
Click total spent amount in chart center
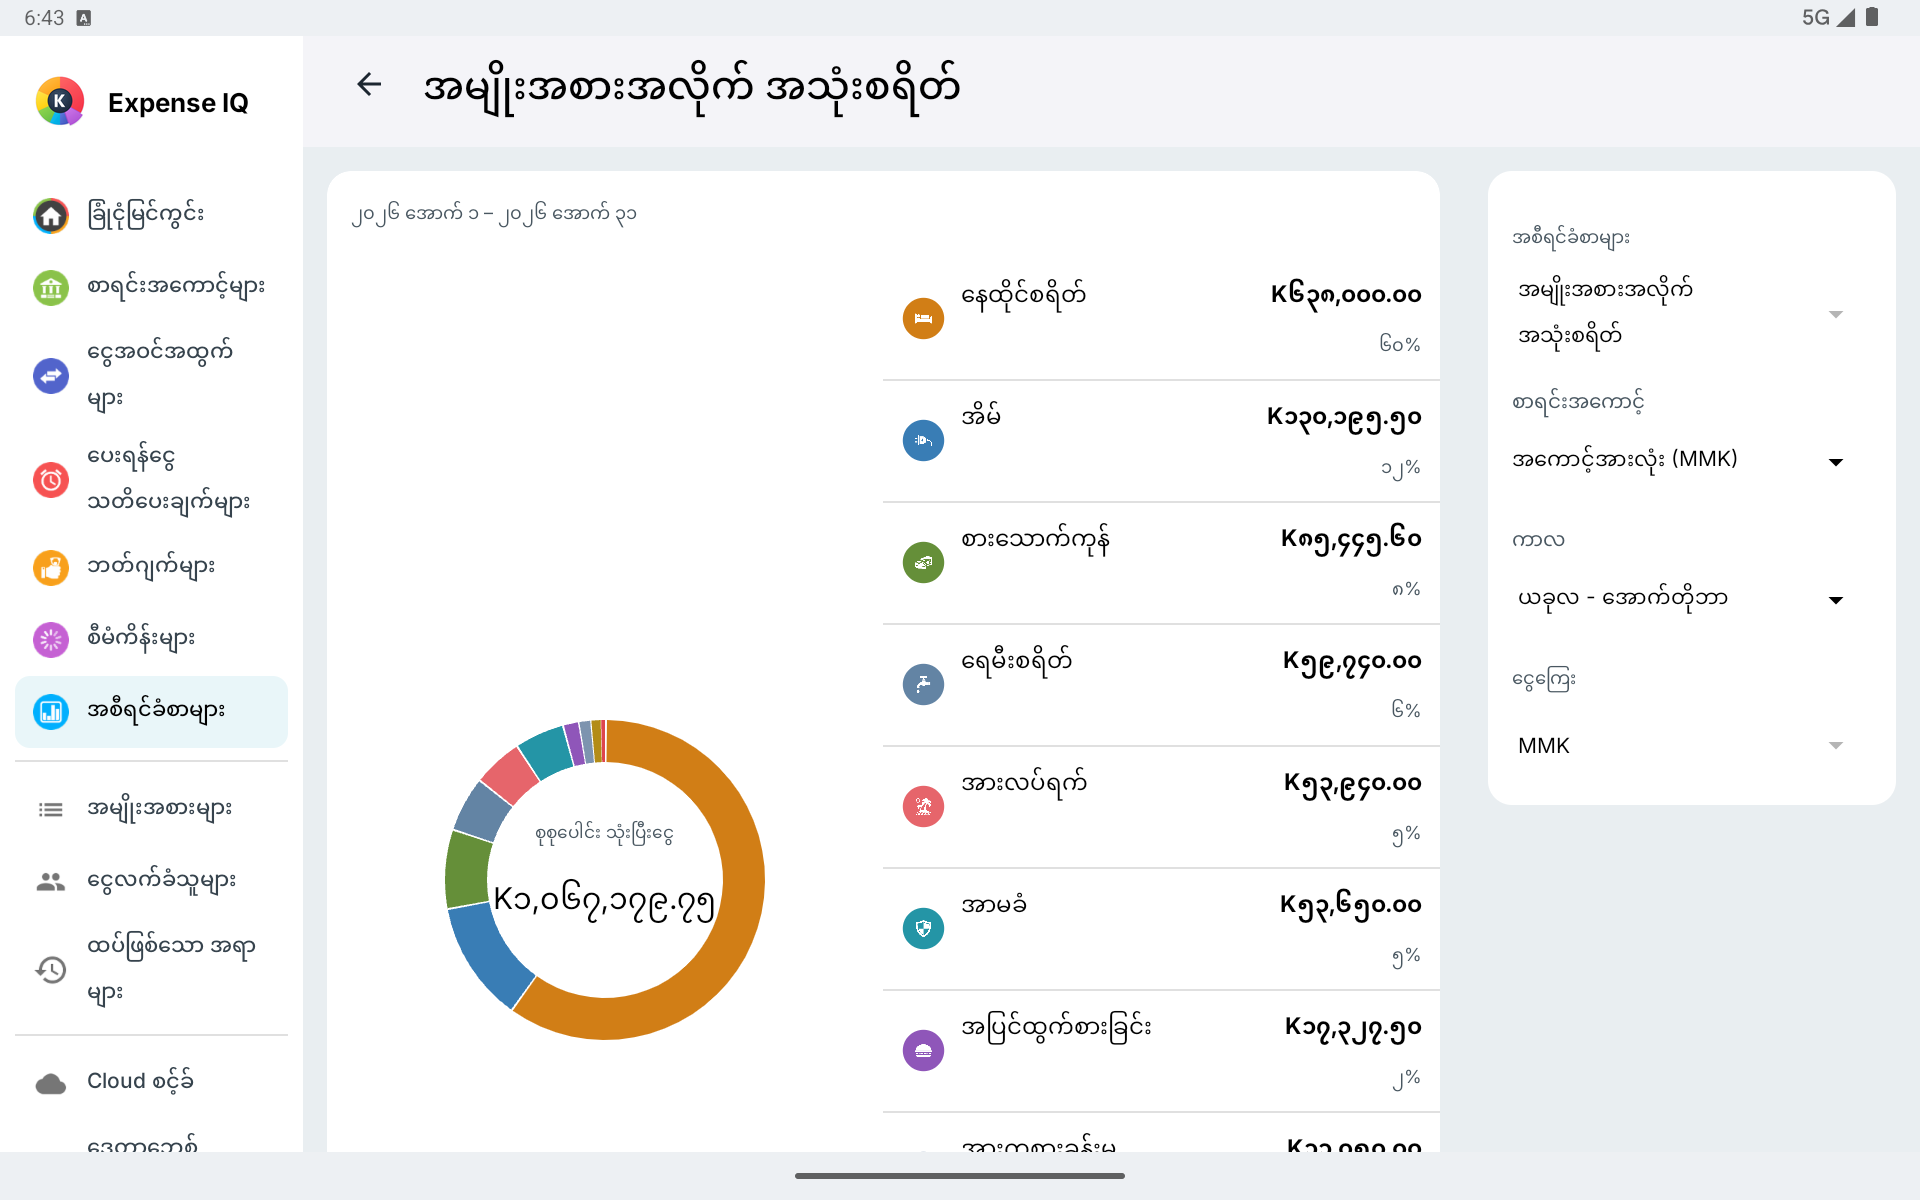pos(604,901)
